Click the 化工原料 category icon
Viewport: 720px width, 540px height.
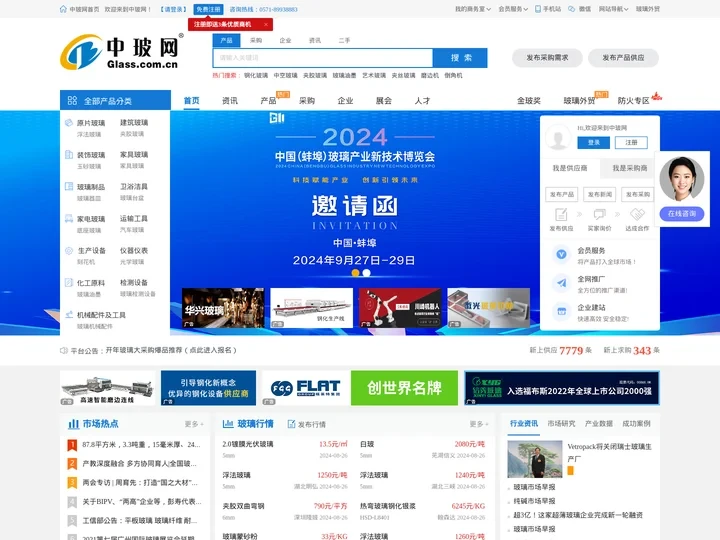[69, 282]
